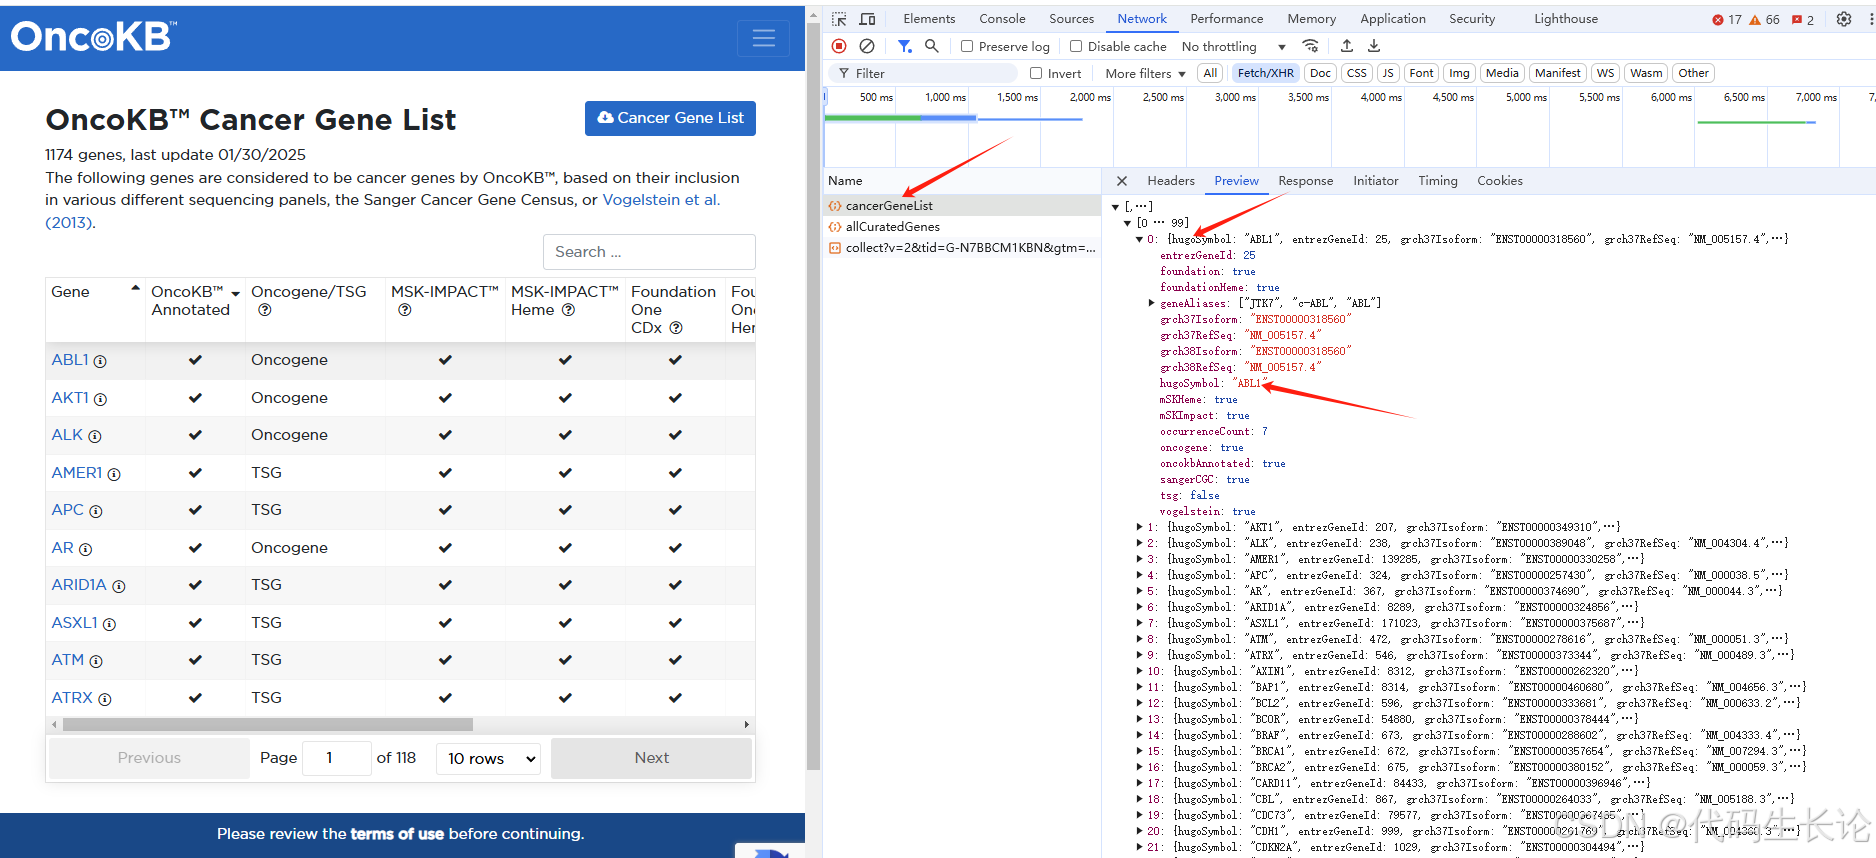
Task: Collapse item 0 ABL1 object
Action: 1139,239
